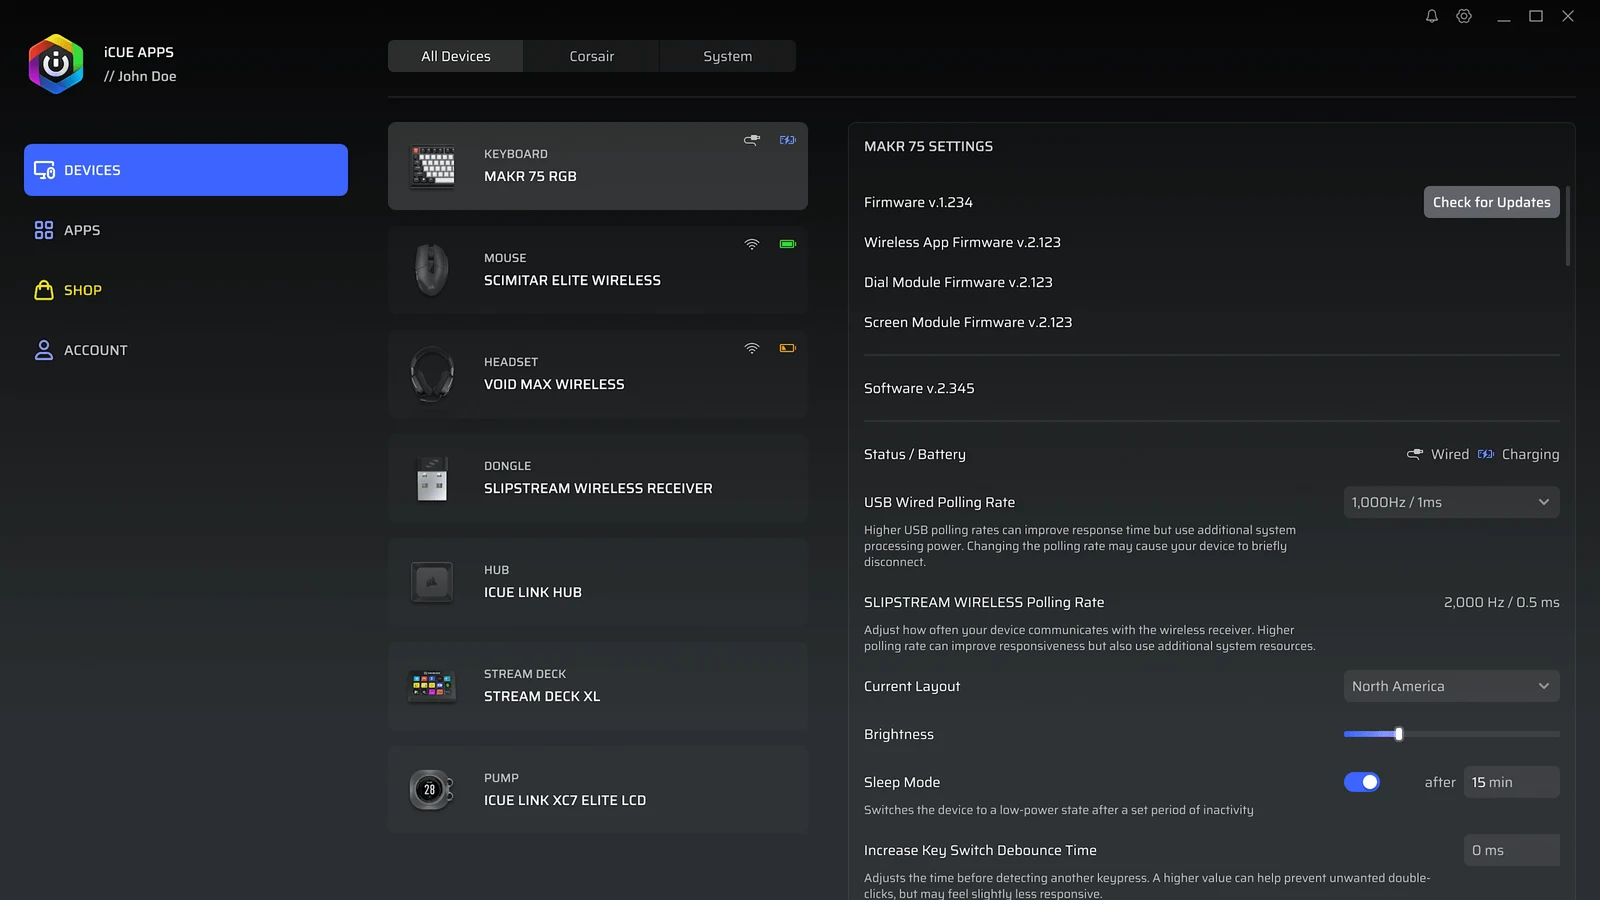Open the notifications bell icon
Screen dimensions: 1600x900
1432,16
